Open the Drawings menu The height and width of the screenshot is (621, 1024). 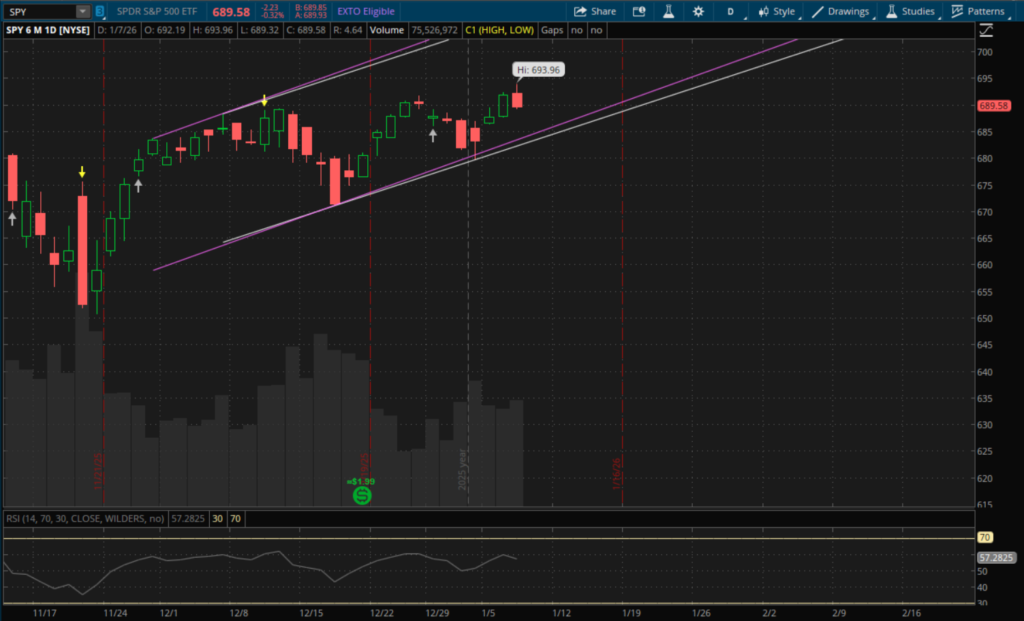(841, 11)
